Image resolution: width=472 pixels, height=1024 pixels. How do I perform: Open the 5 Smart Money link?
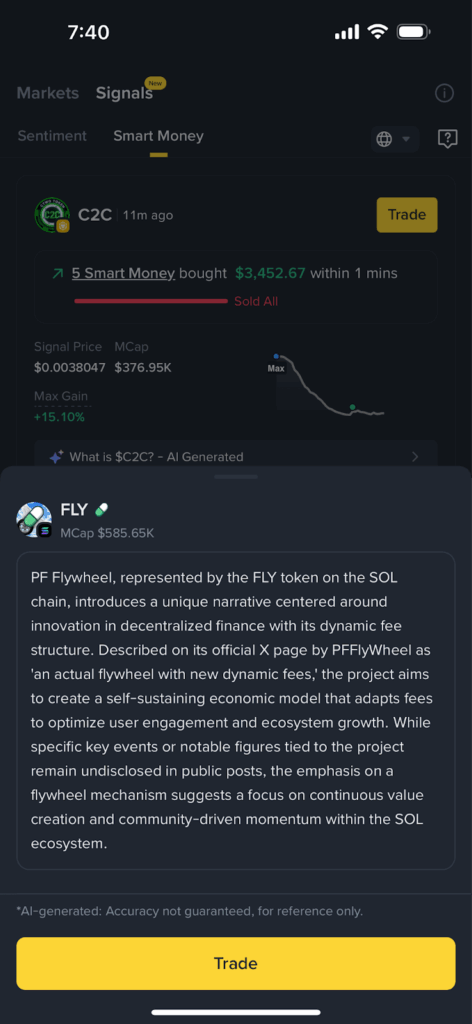(x=123, y=273)
